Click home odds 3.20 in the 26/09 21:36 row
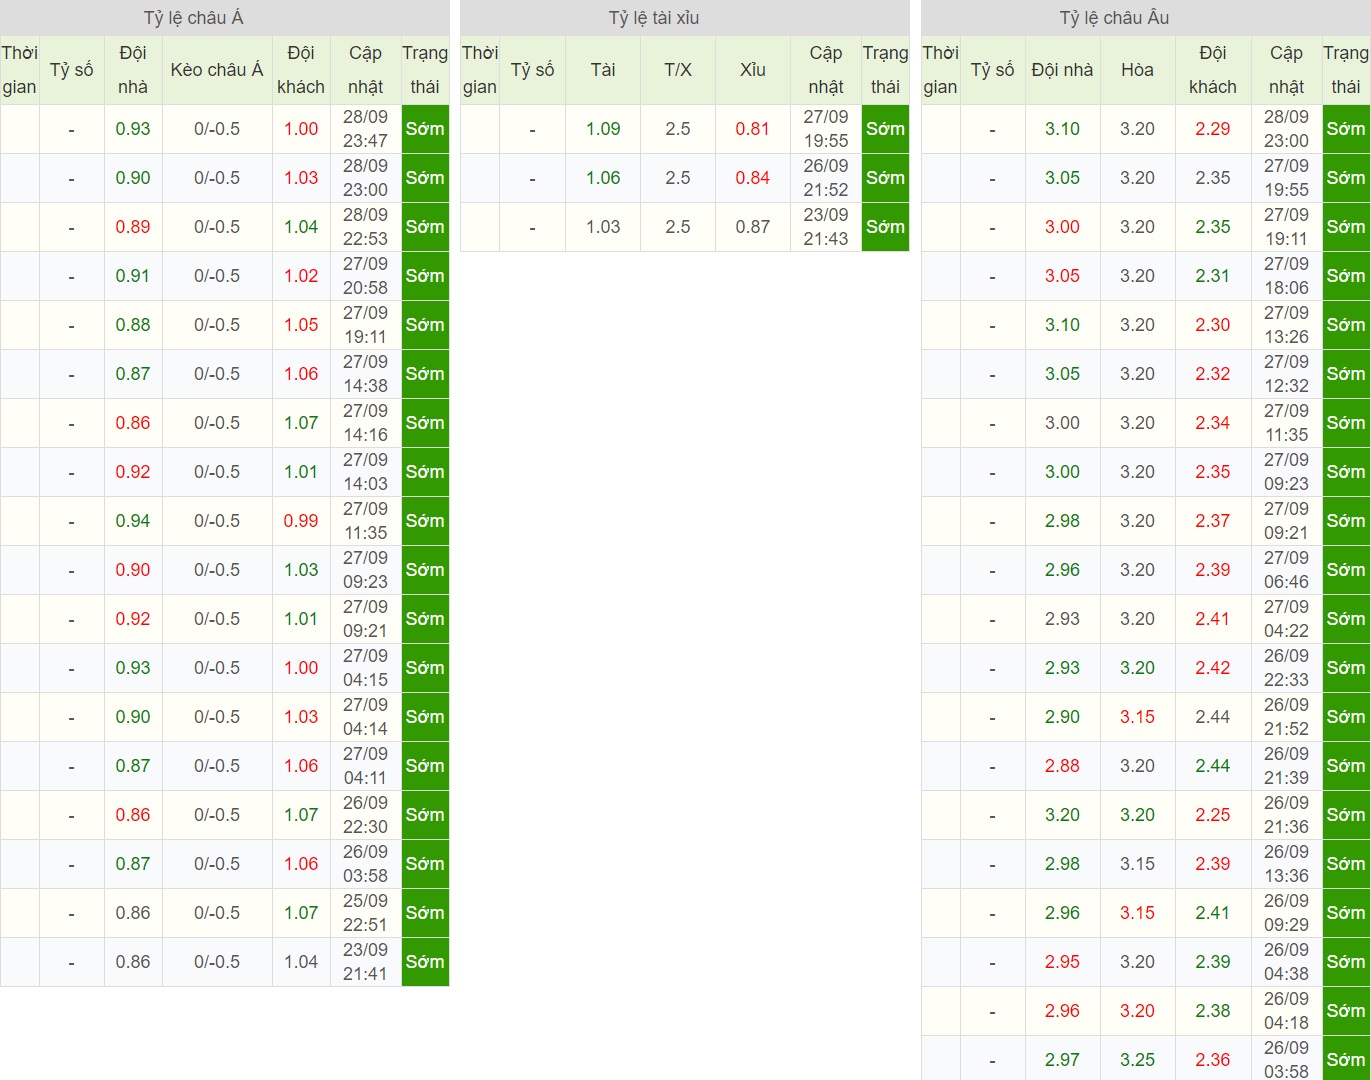 pyautogui.click(x=1062, y=815)
